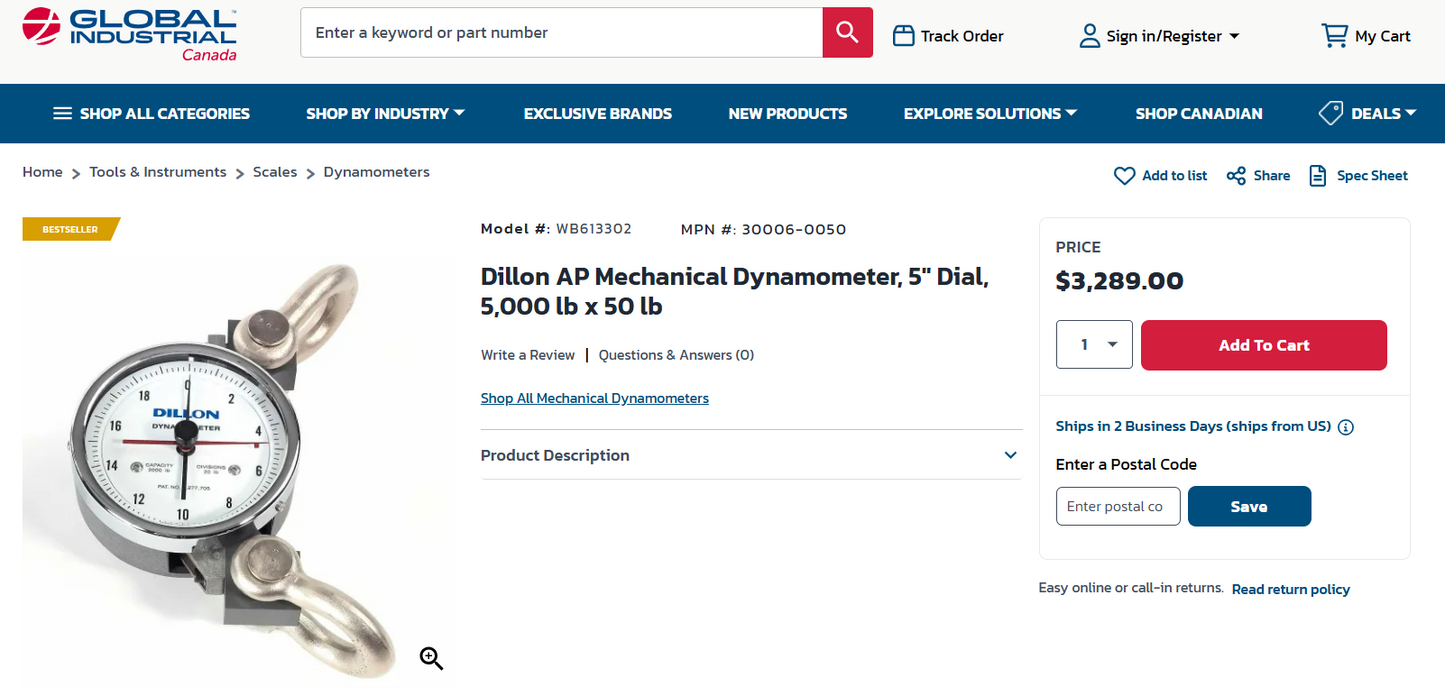Viewport: 1445px width, 696px height.
Task: Open My Cart via the cart icon
Action: tap(1334, 35)
